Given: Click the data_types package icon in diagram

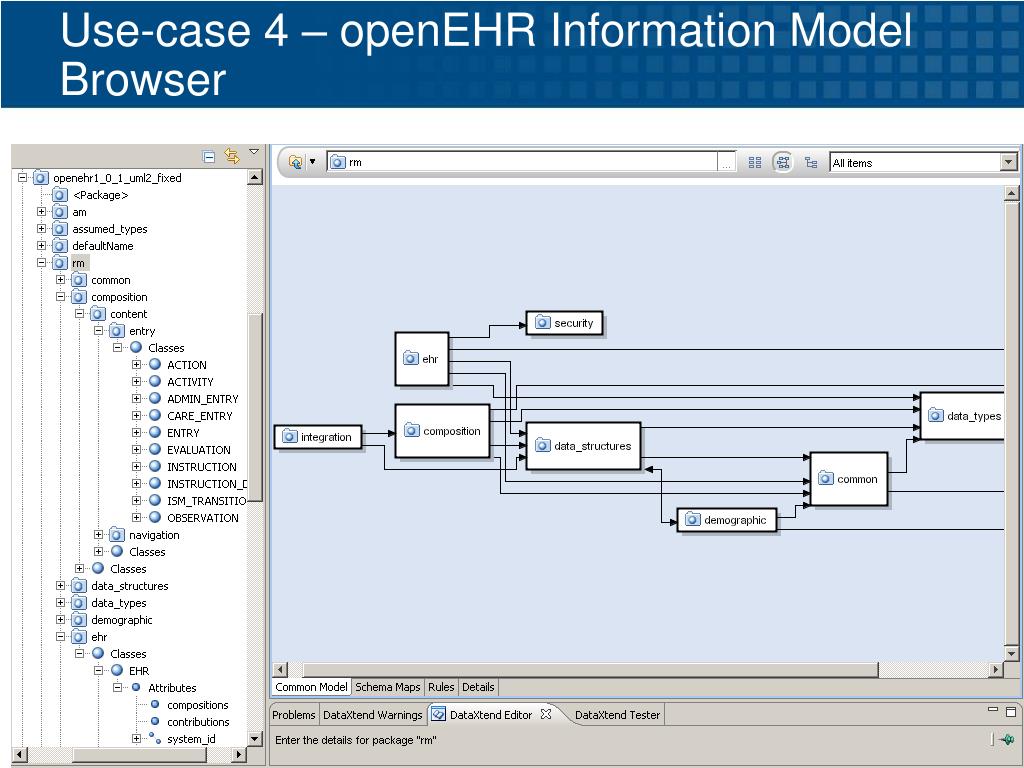Looking at the screenshot, I should pos(936,415).
